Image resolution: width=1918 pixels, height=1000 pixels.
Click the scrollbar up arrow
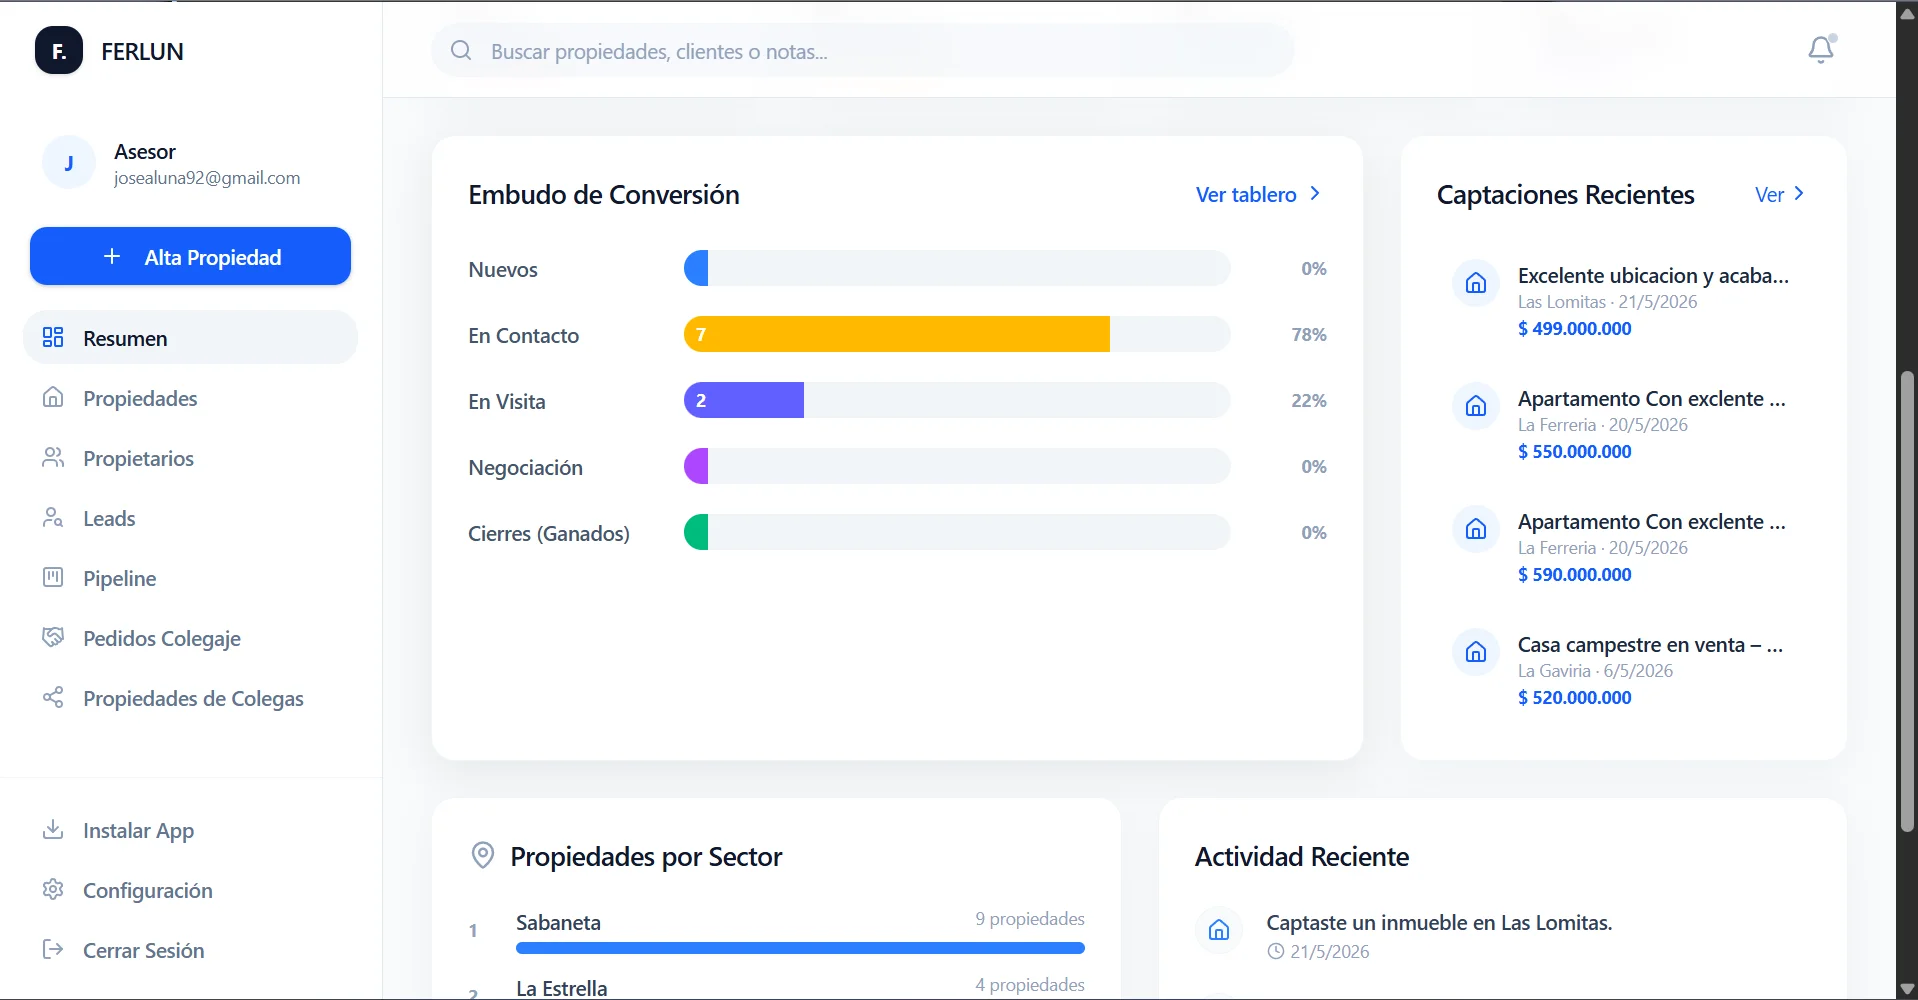coord(1907,13)
